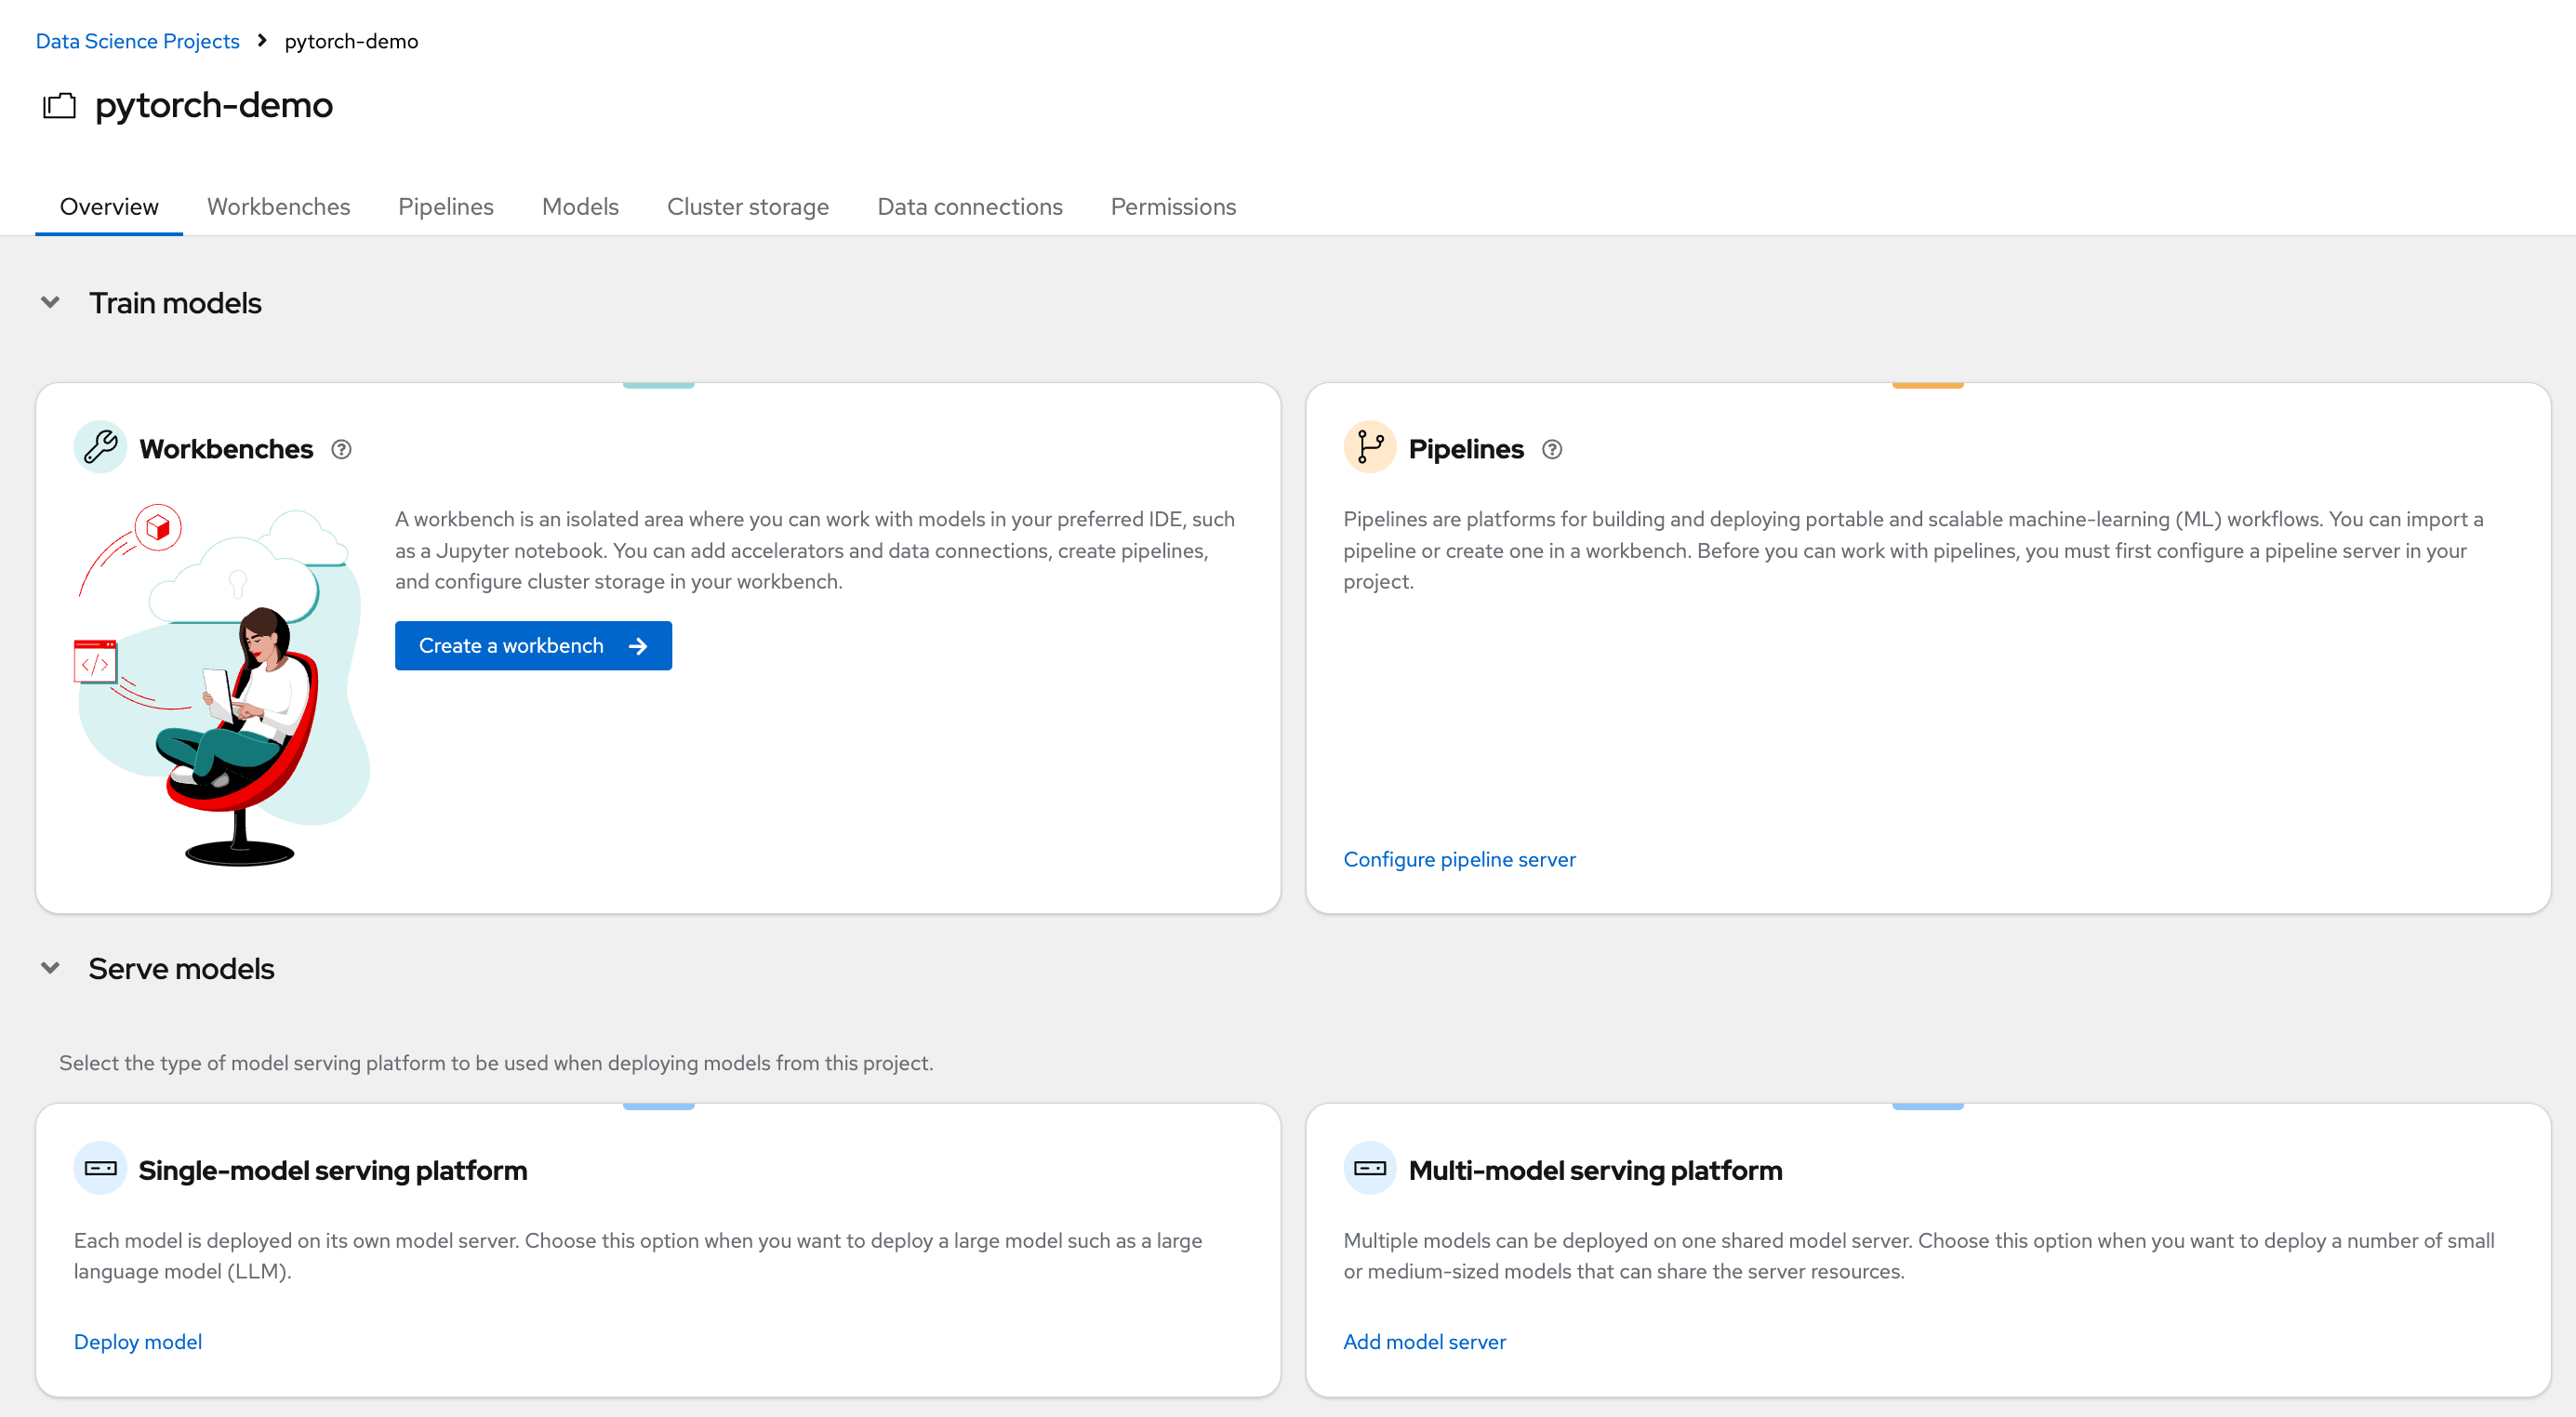The width and height of the screenshot is (2576, 1417).
Task: Go back to Data Science Projects breadcrumb
Action: click(x=138, y=41)
